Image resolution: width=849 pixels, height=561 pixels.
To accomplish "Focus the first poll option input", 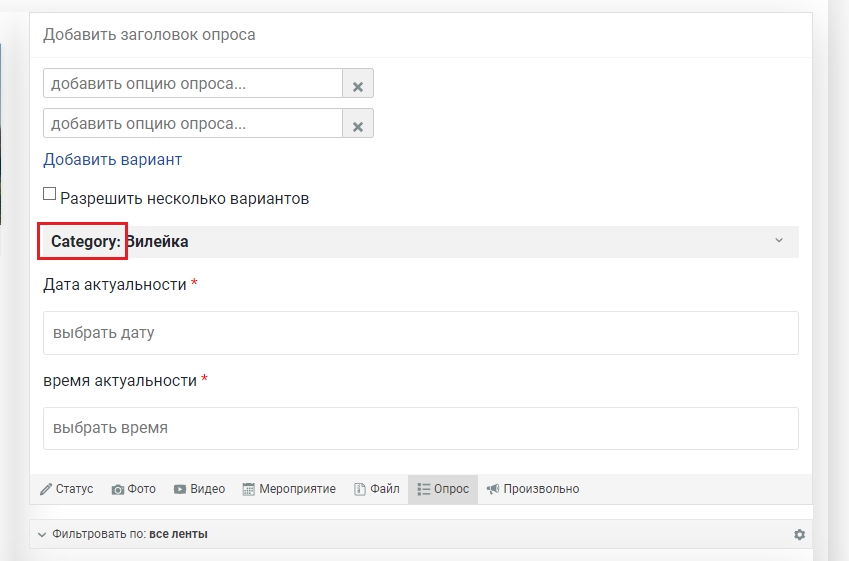I will [193, 84].
